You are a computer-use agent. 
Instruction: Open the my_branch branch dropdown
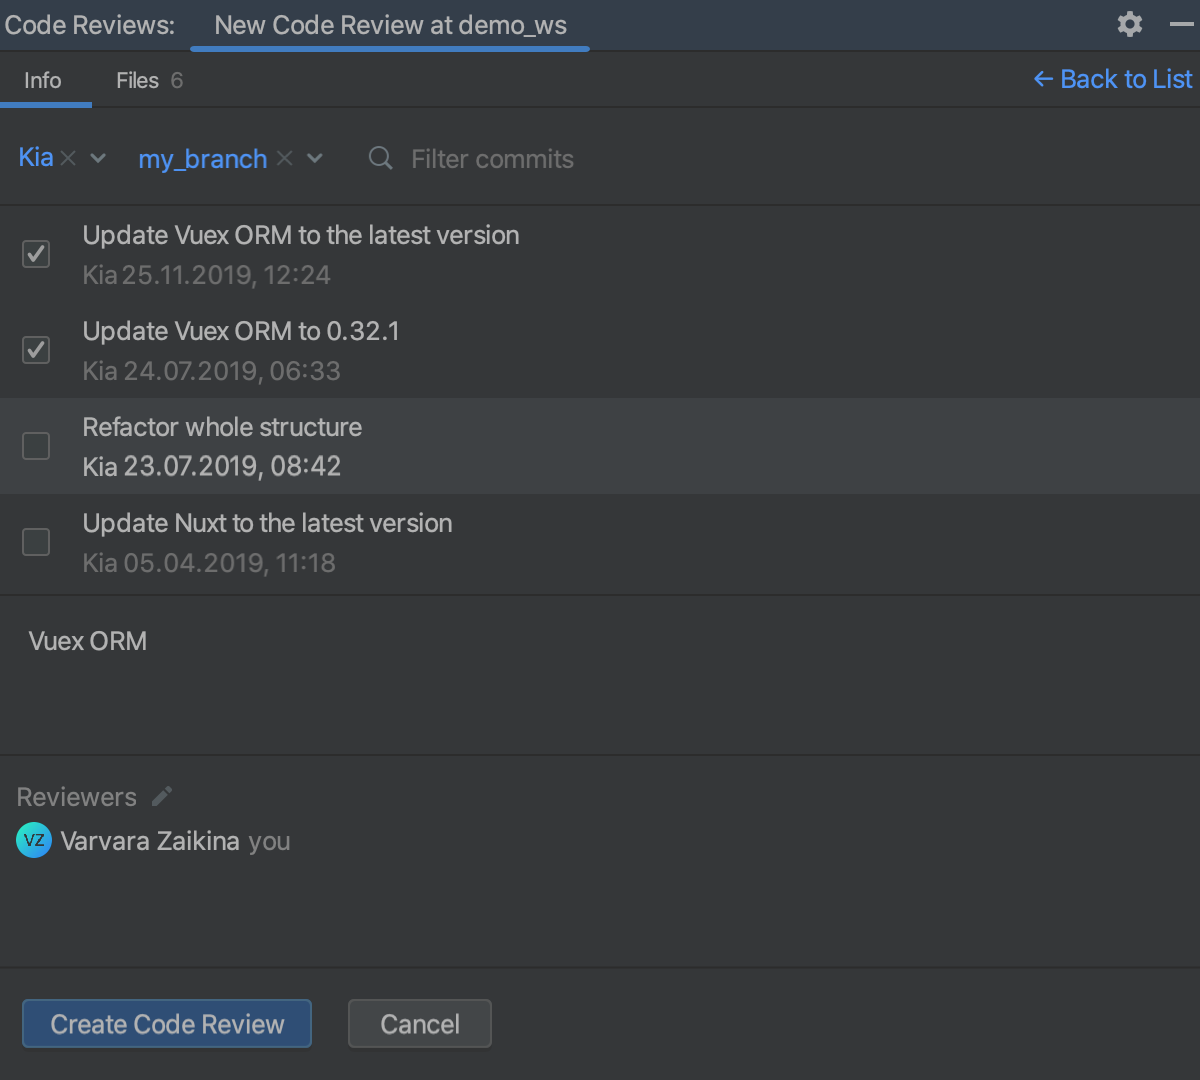(x=314, y=157)
